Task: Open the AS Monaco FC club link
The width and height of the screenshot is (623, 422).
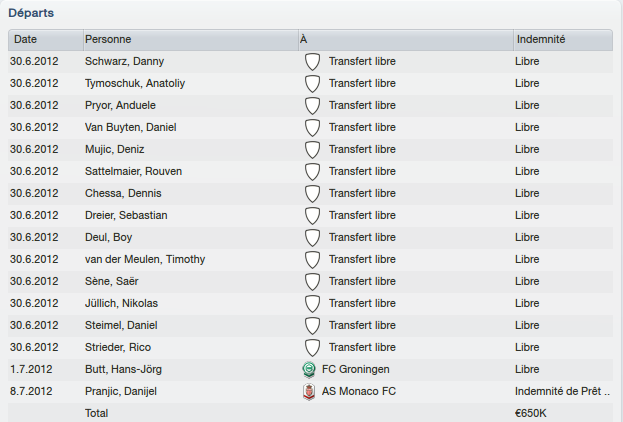Action: tap(359, 391)
